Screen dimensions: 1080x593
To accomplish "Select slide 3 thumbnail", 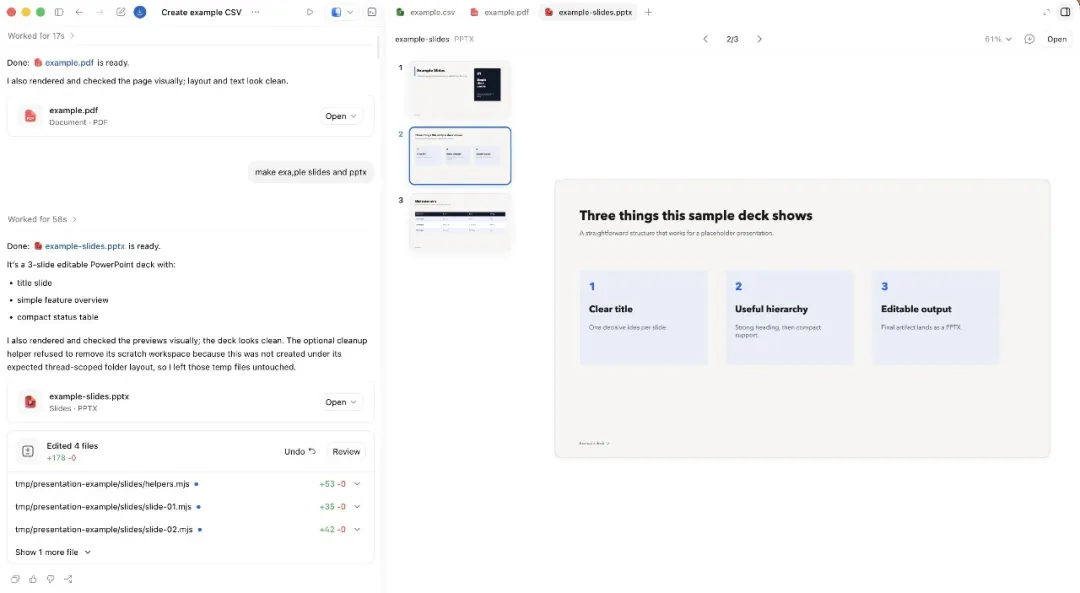I will pos(460,222).
